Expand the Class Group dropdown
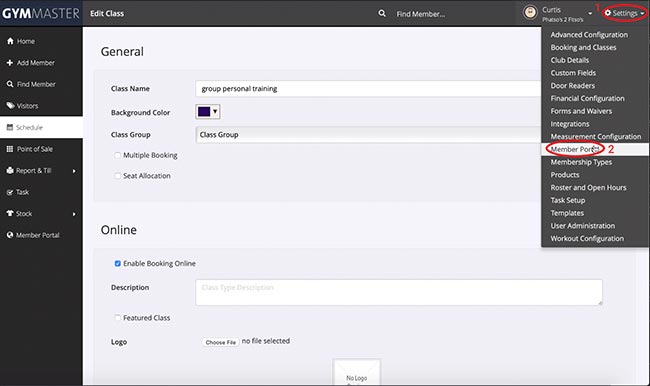The image size is (650, 386). (368, 135)
